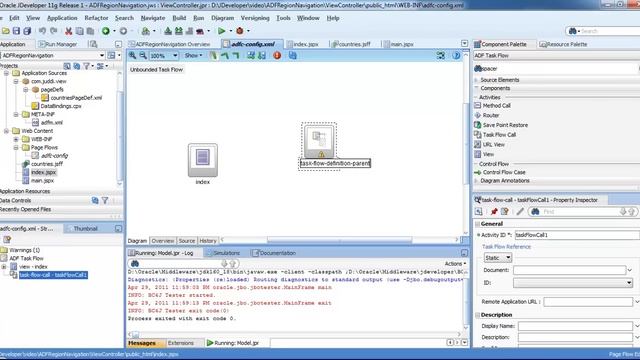This screenshot has width=640, height=360.
Task: Click the Make project build icon
Action: 168,31
